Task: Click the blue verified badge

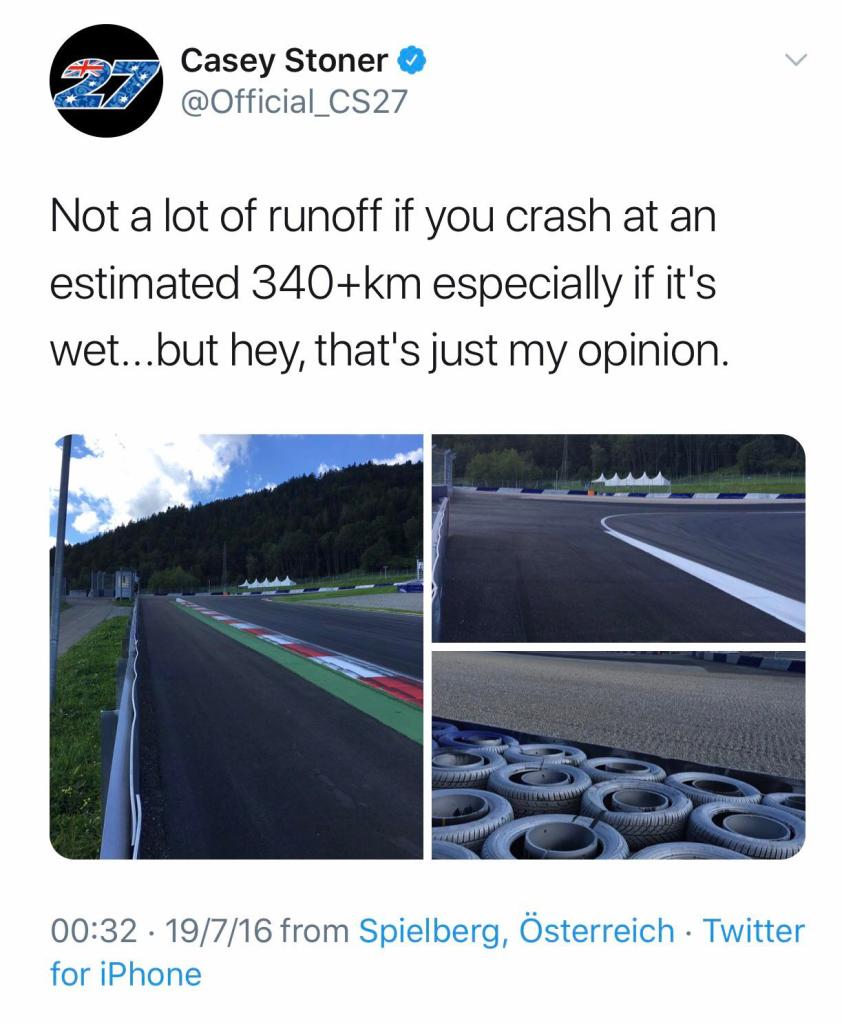Action: pyautogui.click(x=413, y=61)
